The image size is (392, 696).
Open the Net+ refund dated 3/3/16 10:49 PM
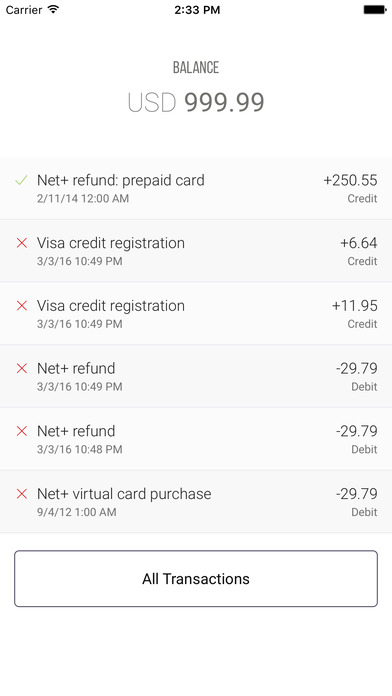point(196,376)
